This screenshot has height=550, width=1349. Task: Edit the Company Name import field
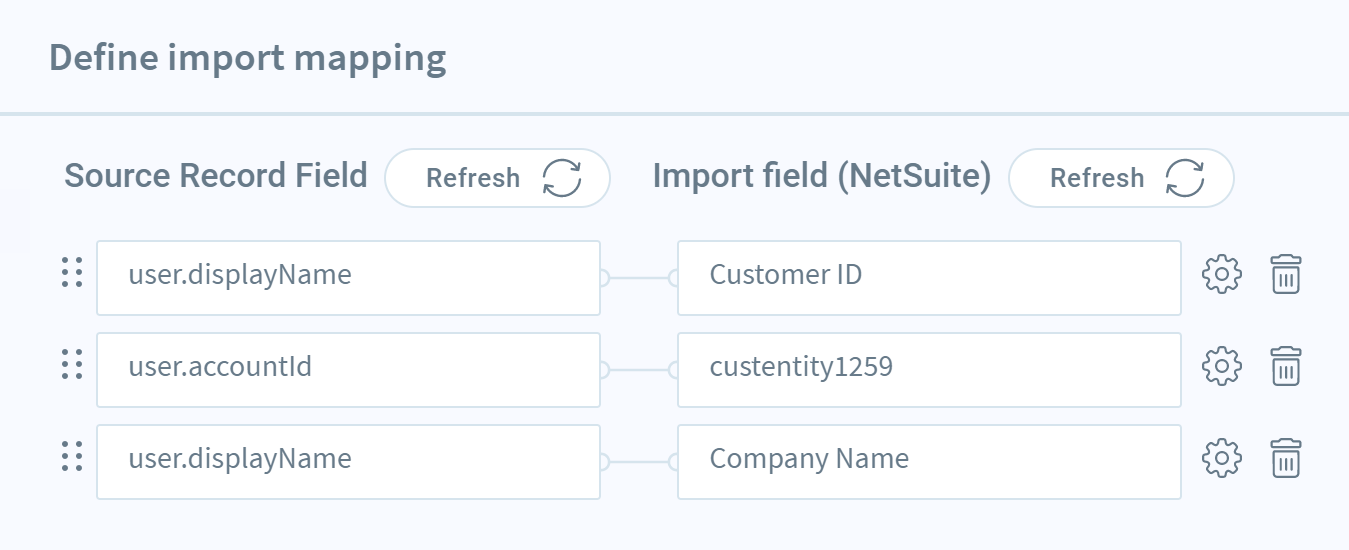click(929, 462)
